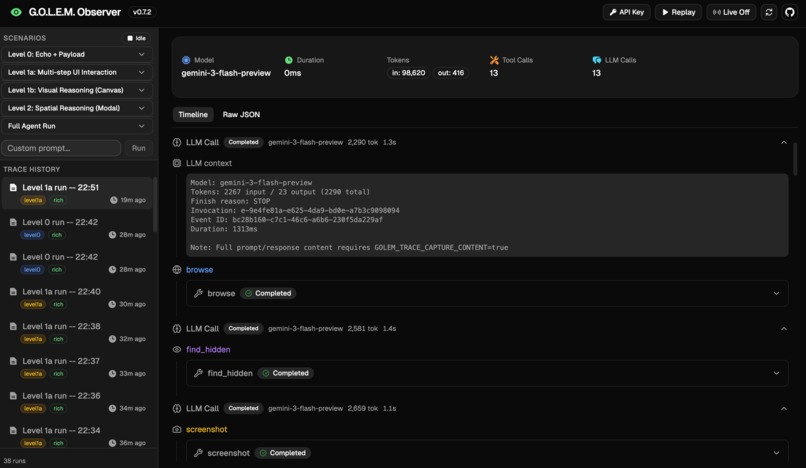Expand Level 0: Echo + Payload scenario
The width and height of the screenshot is (806, 468).
77,55
